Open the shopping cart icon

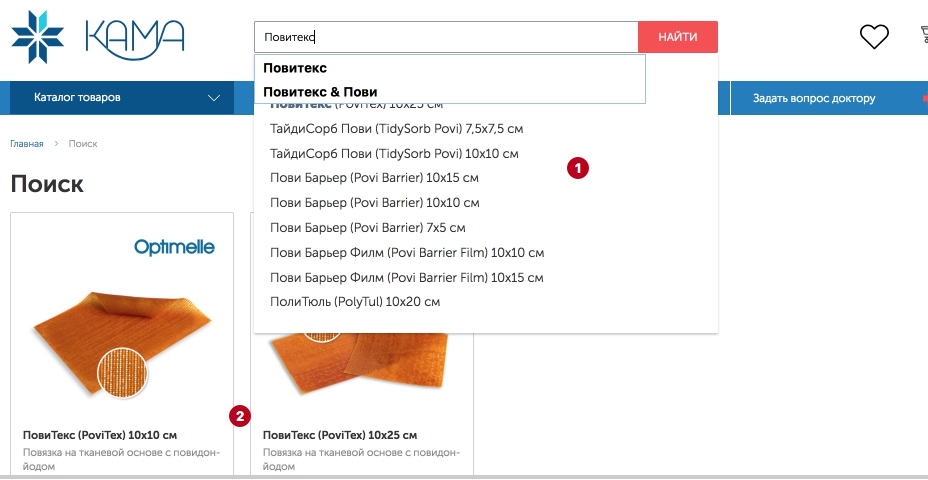coord(923,36)
